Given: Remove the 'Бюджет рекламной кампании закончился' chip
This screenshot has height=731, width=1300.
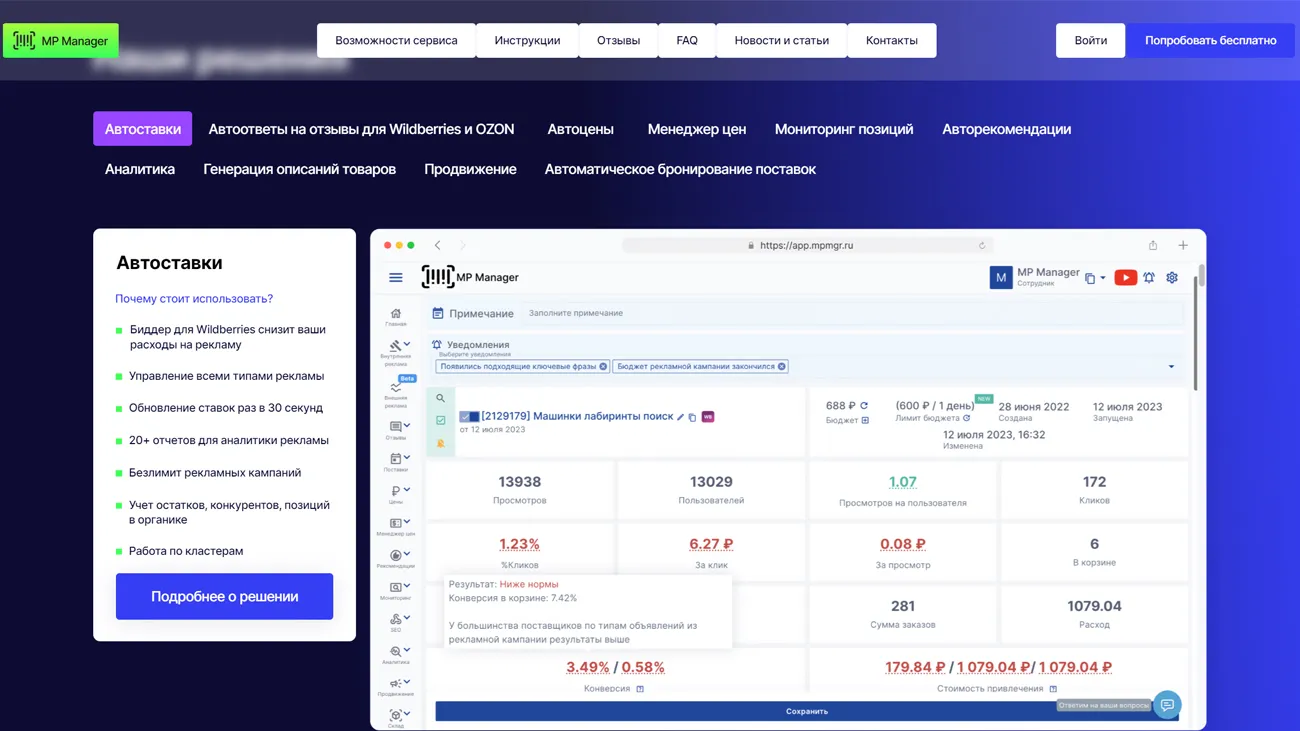Looking at the screenshot, I should (782, 367).
